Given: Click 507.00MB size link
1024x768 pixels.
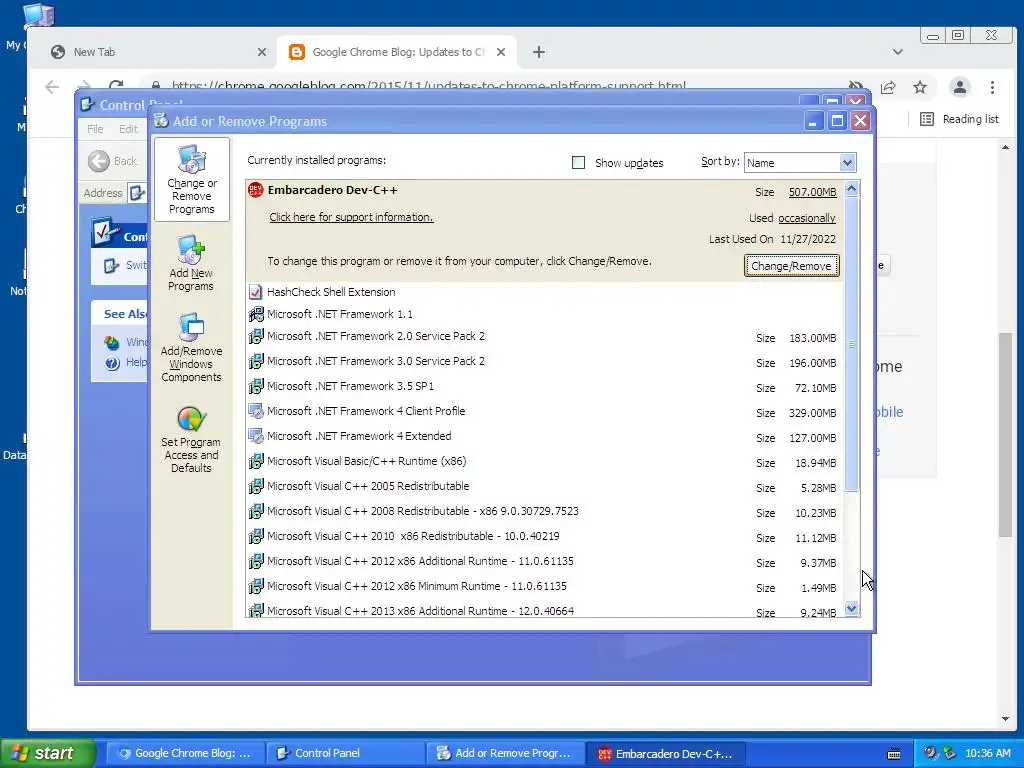Looking at the screenshot, I should tap(812, 192).
